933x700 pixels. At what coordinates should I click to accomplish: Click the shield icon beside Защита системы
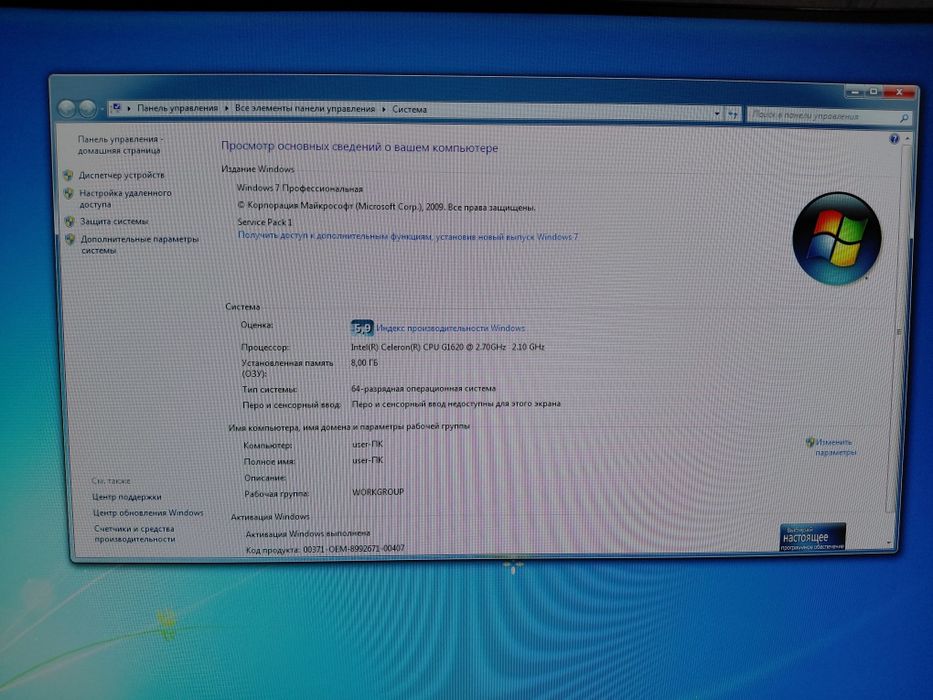(70, 221)
